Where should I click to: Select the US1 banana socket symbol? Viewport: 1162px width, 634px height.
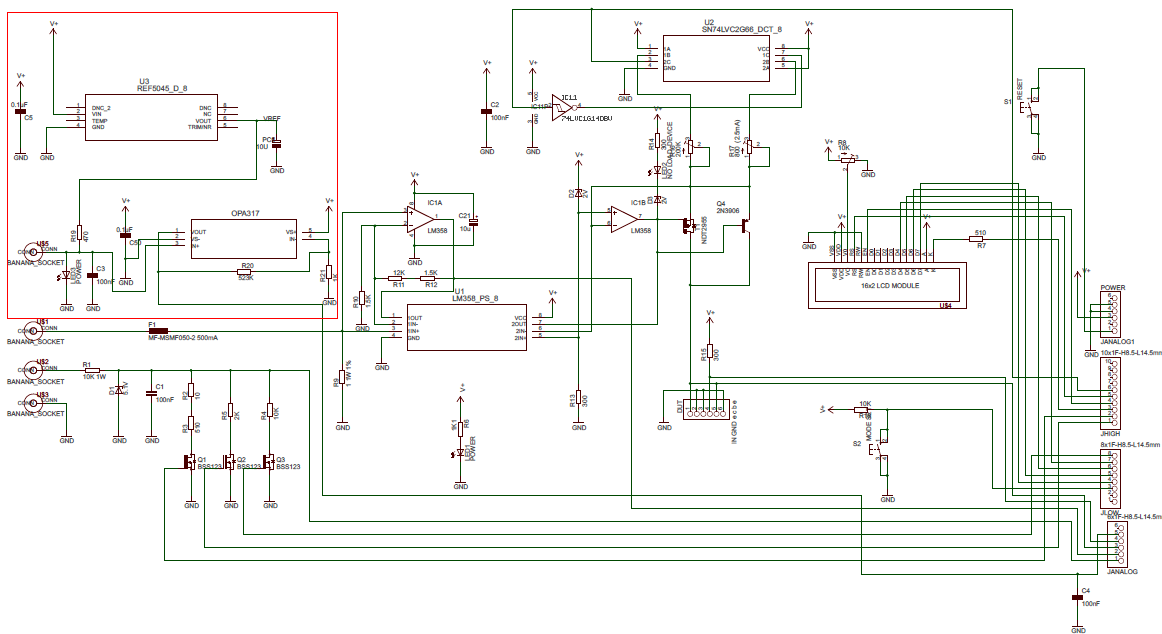[33, 331]
